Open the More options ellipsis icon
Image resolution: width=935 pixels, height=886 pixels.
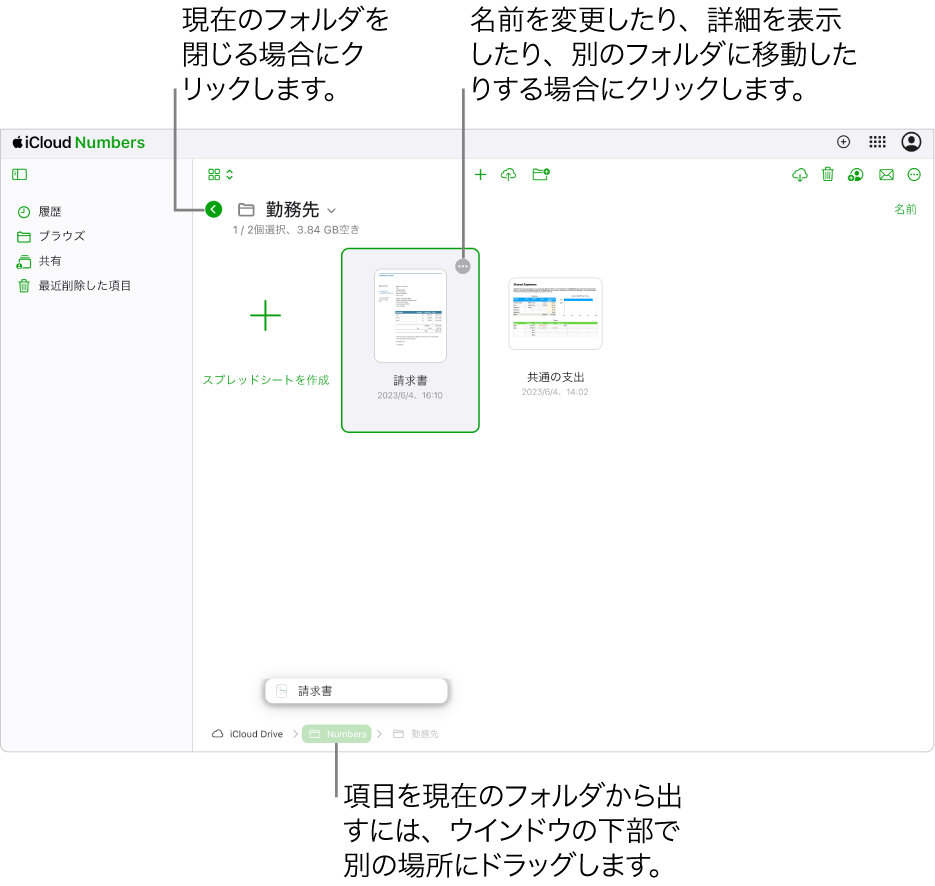point(914,174)
